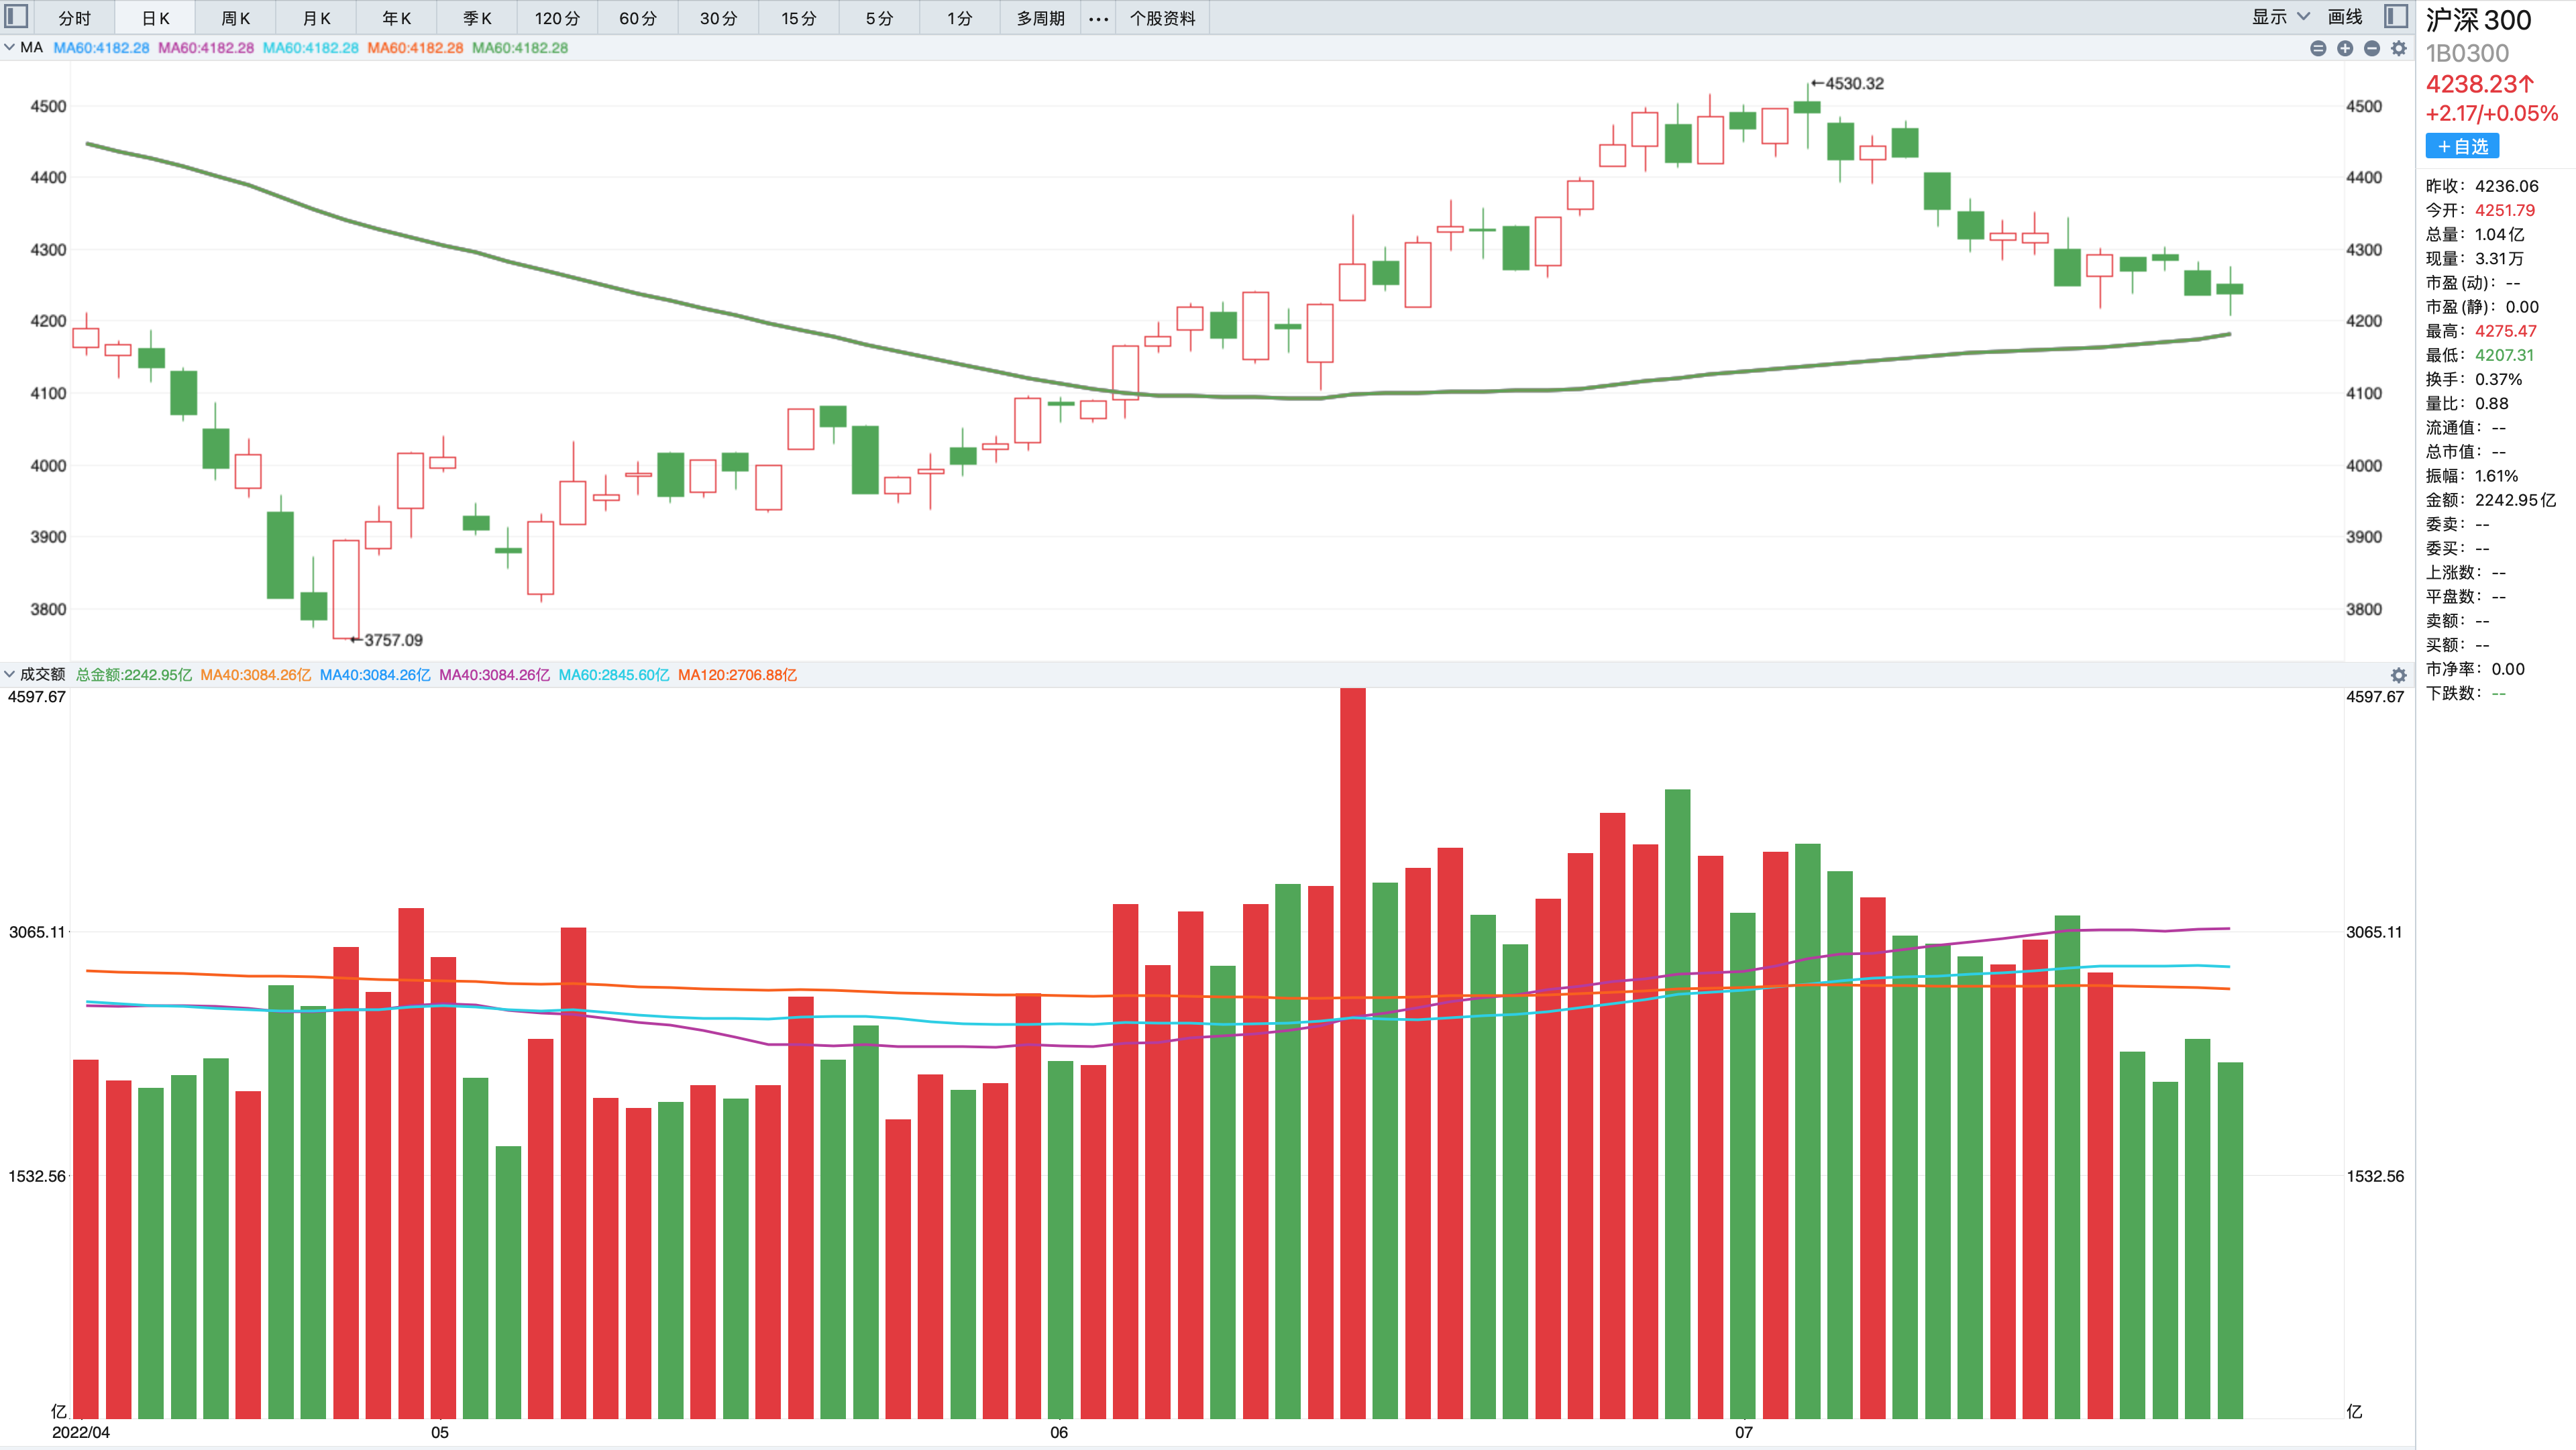Select the 60分 period tab
This screenshot has width=2576, height=1450.
click(x=637, y=18)
